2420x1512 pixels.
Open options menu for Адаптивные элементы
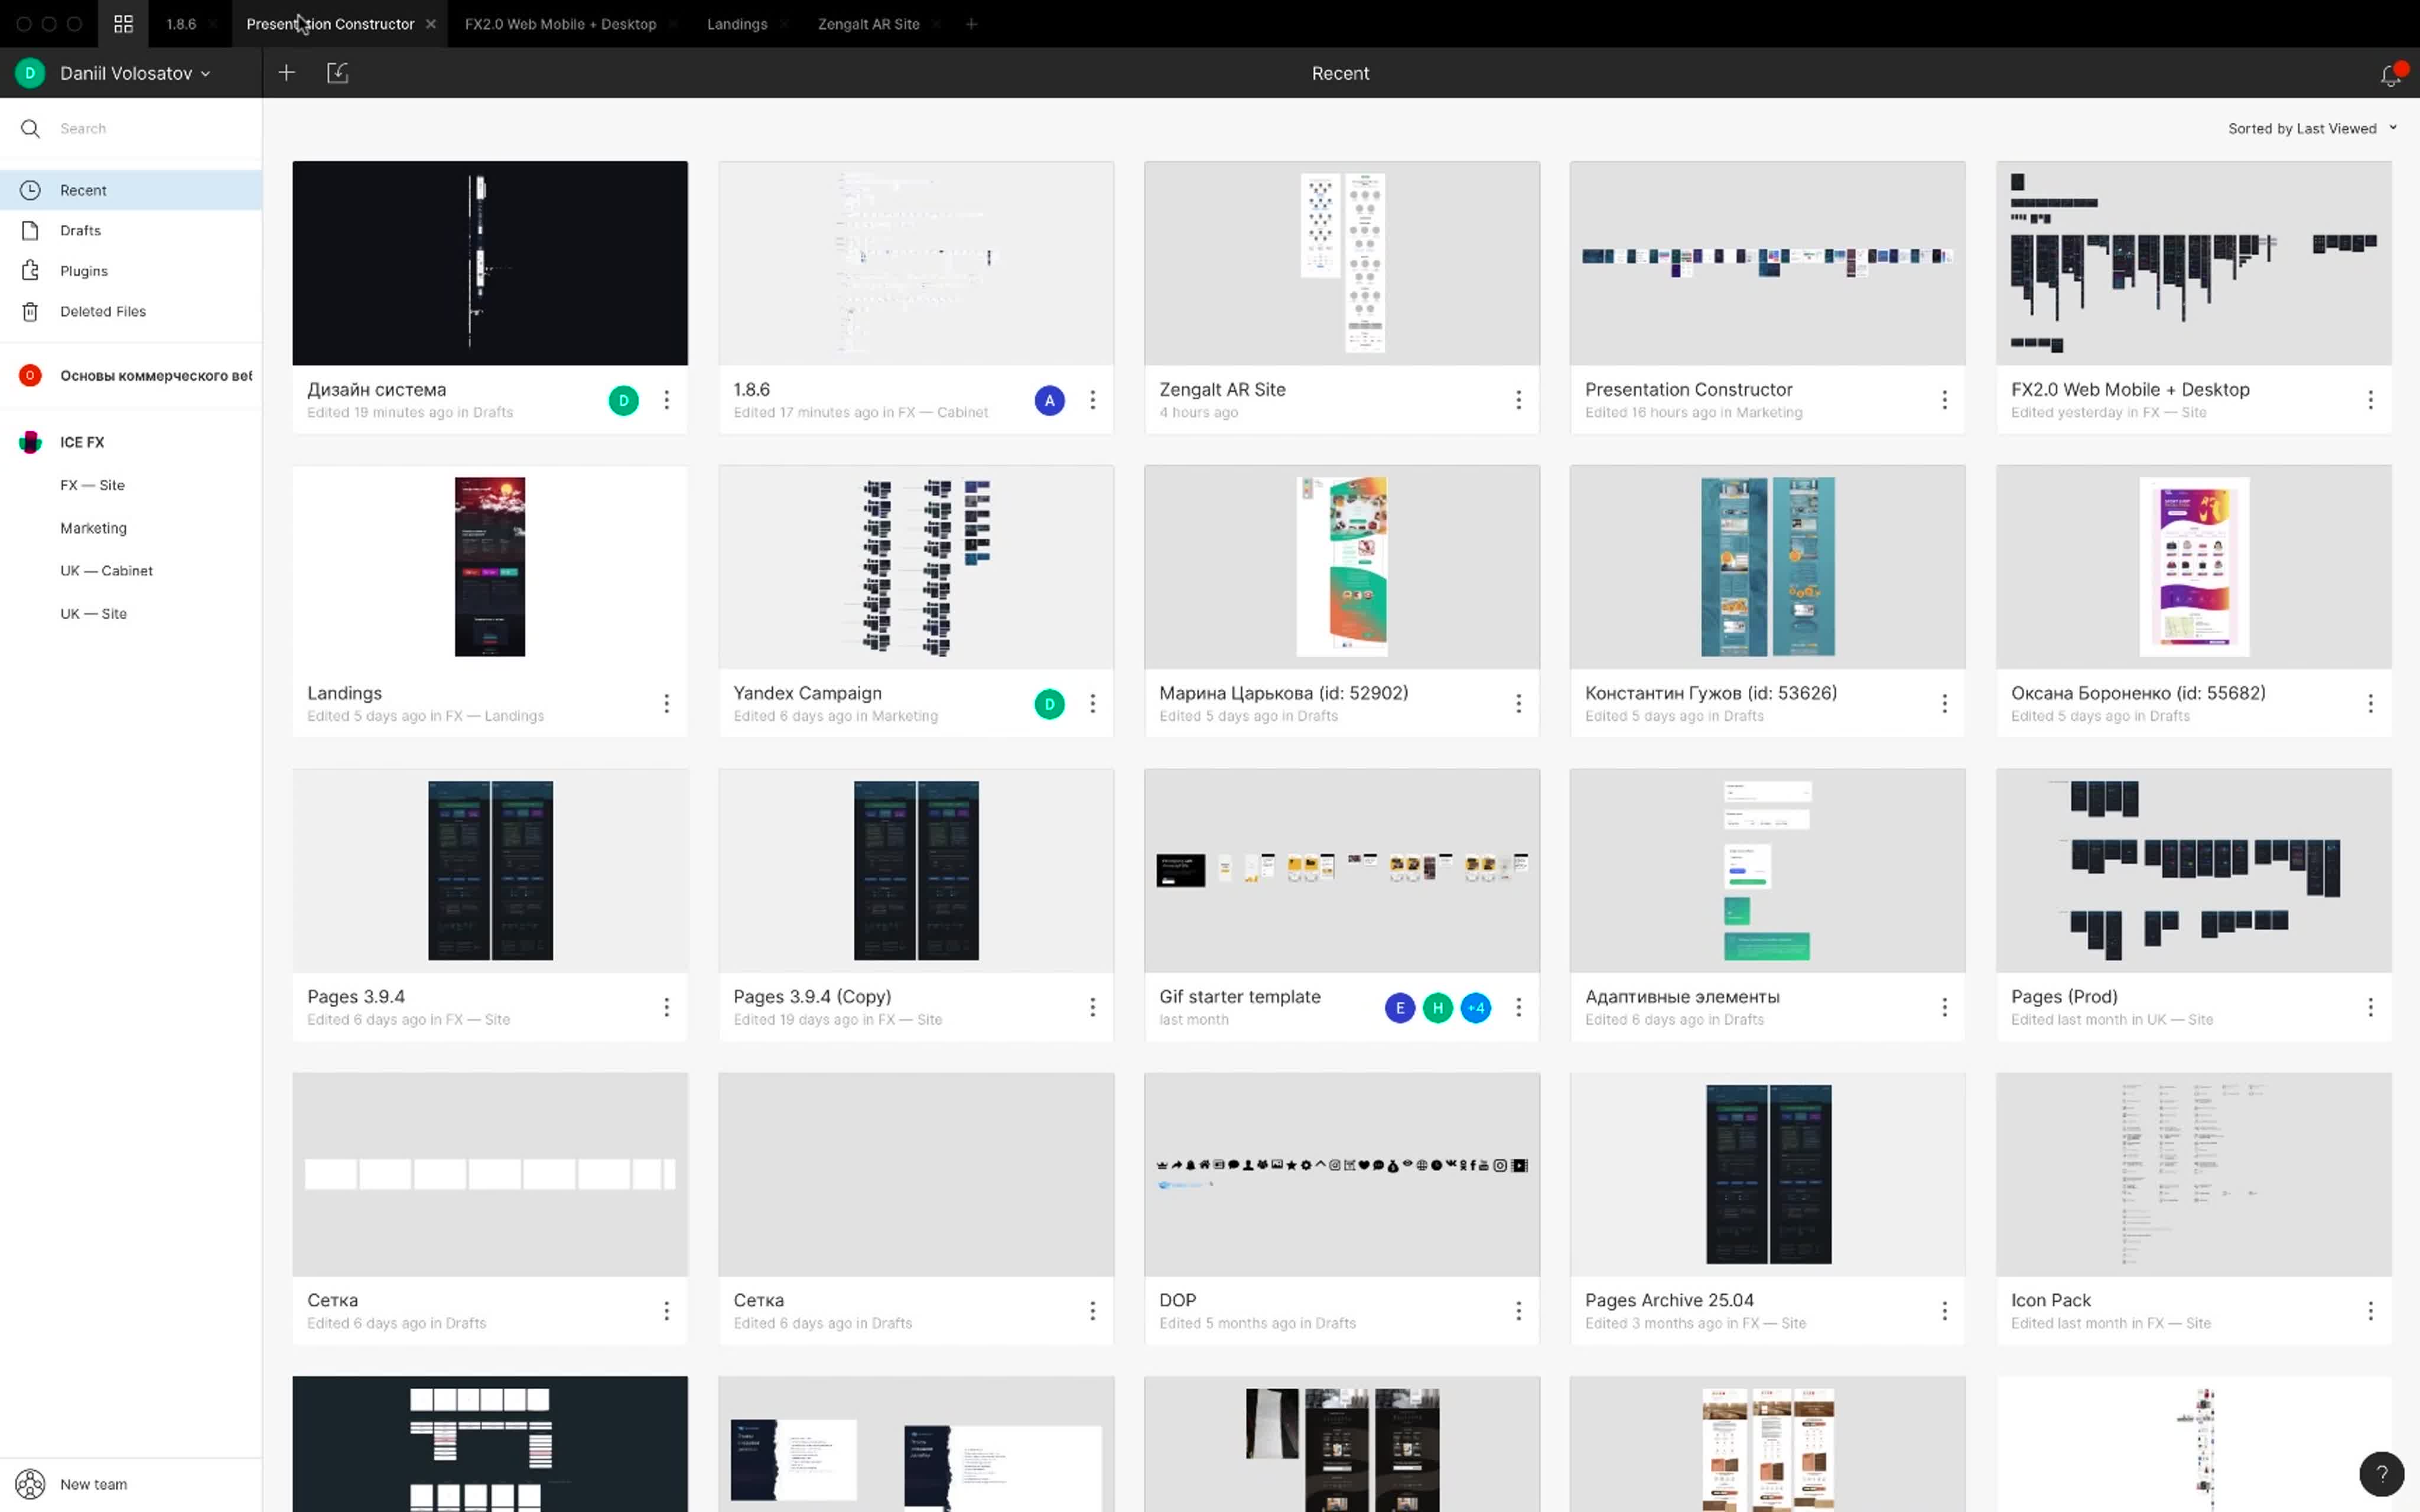click(1944, 1007)
